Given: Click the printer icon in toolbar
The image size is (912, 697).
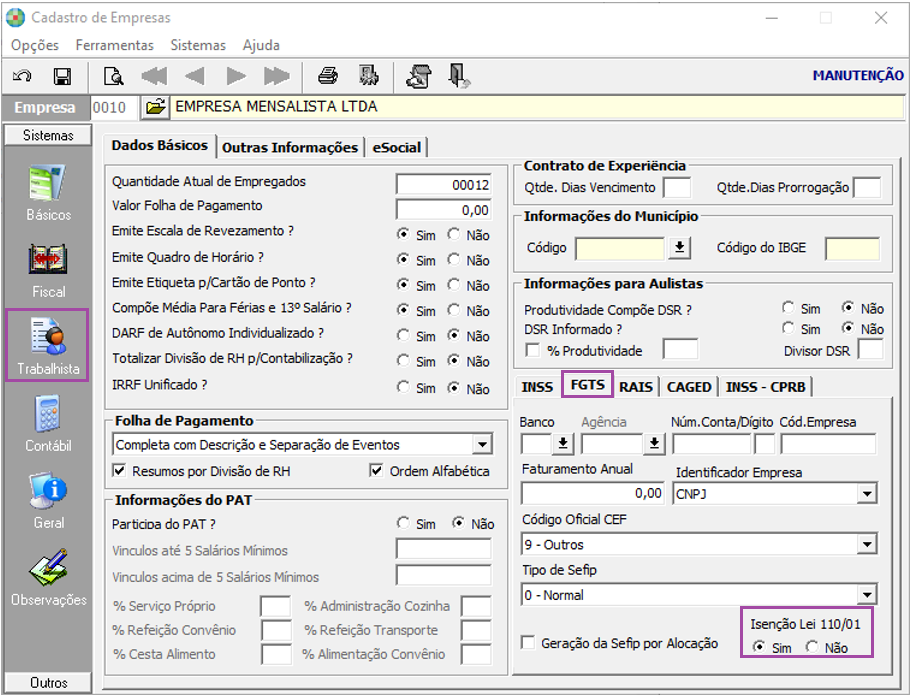Looking at the screenshot, I should [x=328, y=76].
